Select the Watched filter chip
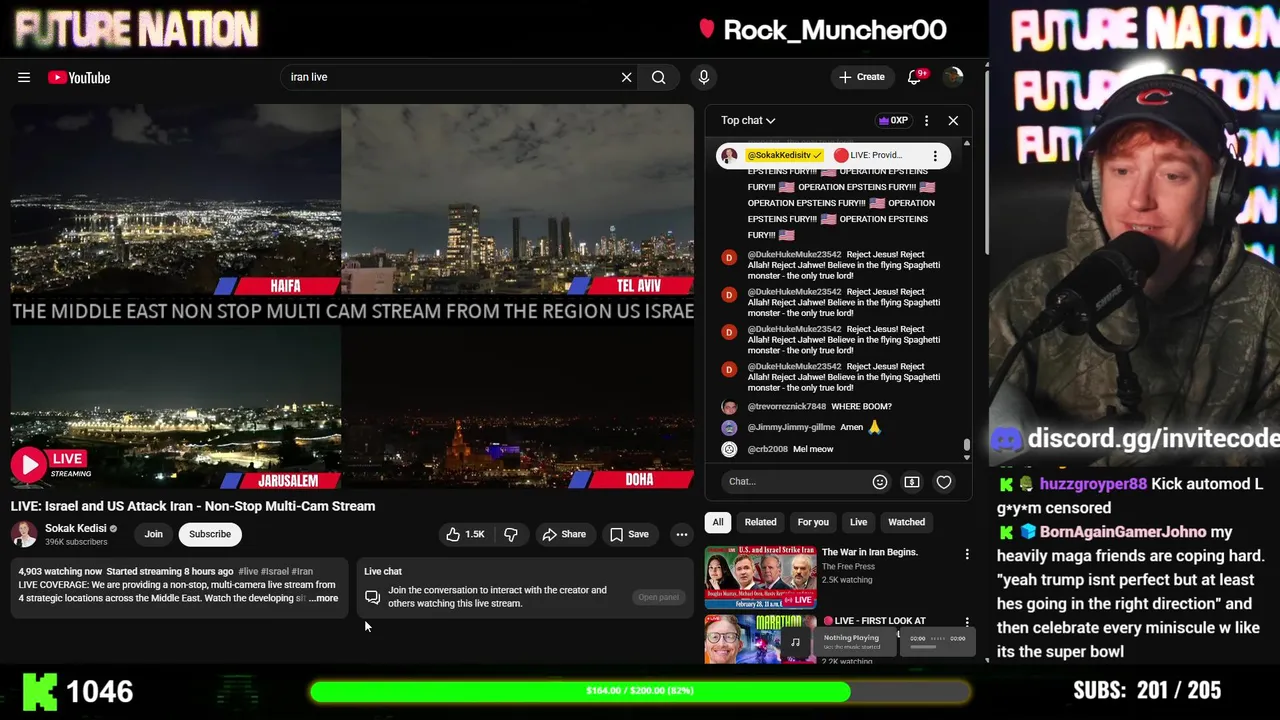The height and width of the screenshot is (720, 1280). pyautogui.click(x=907, y=522)
